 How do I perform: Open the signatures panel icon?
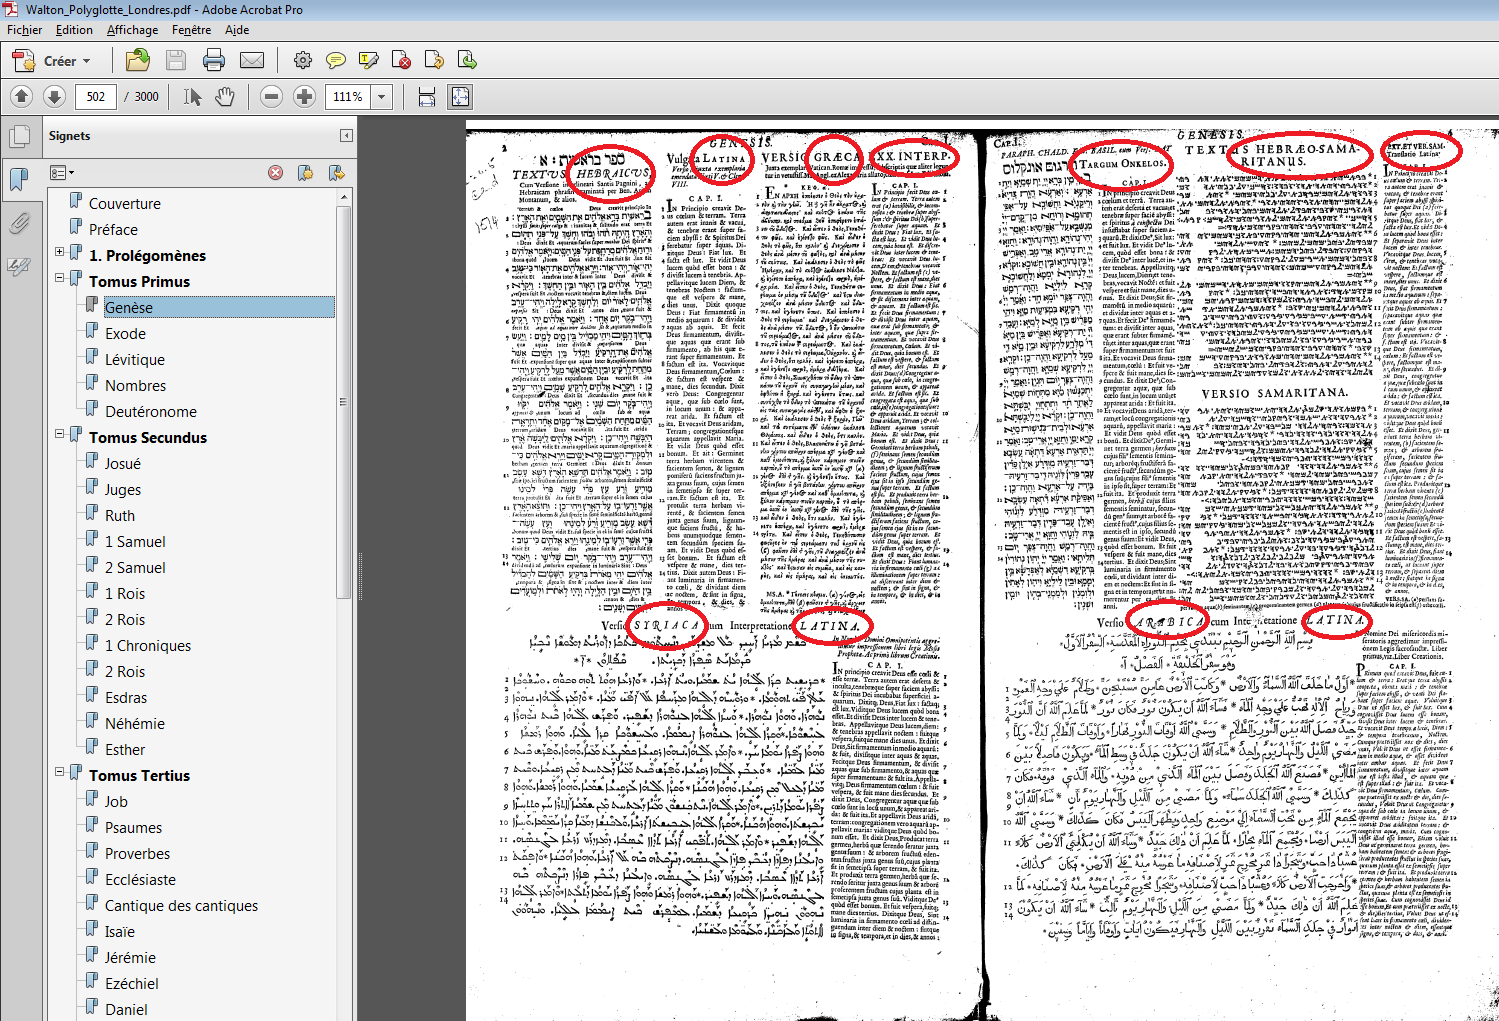coord(18,265)
